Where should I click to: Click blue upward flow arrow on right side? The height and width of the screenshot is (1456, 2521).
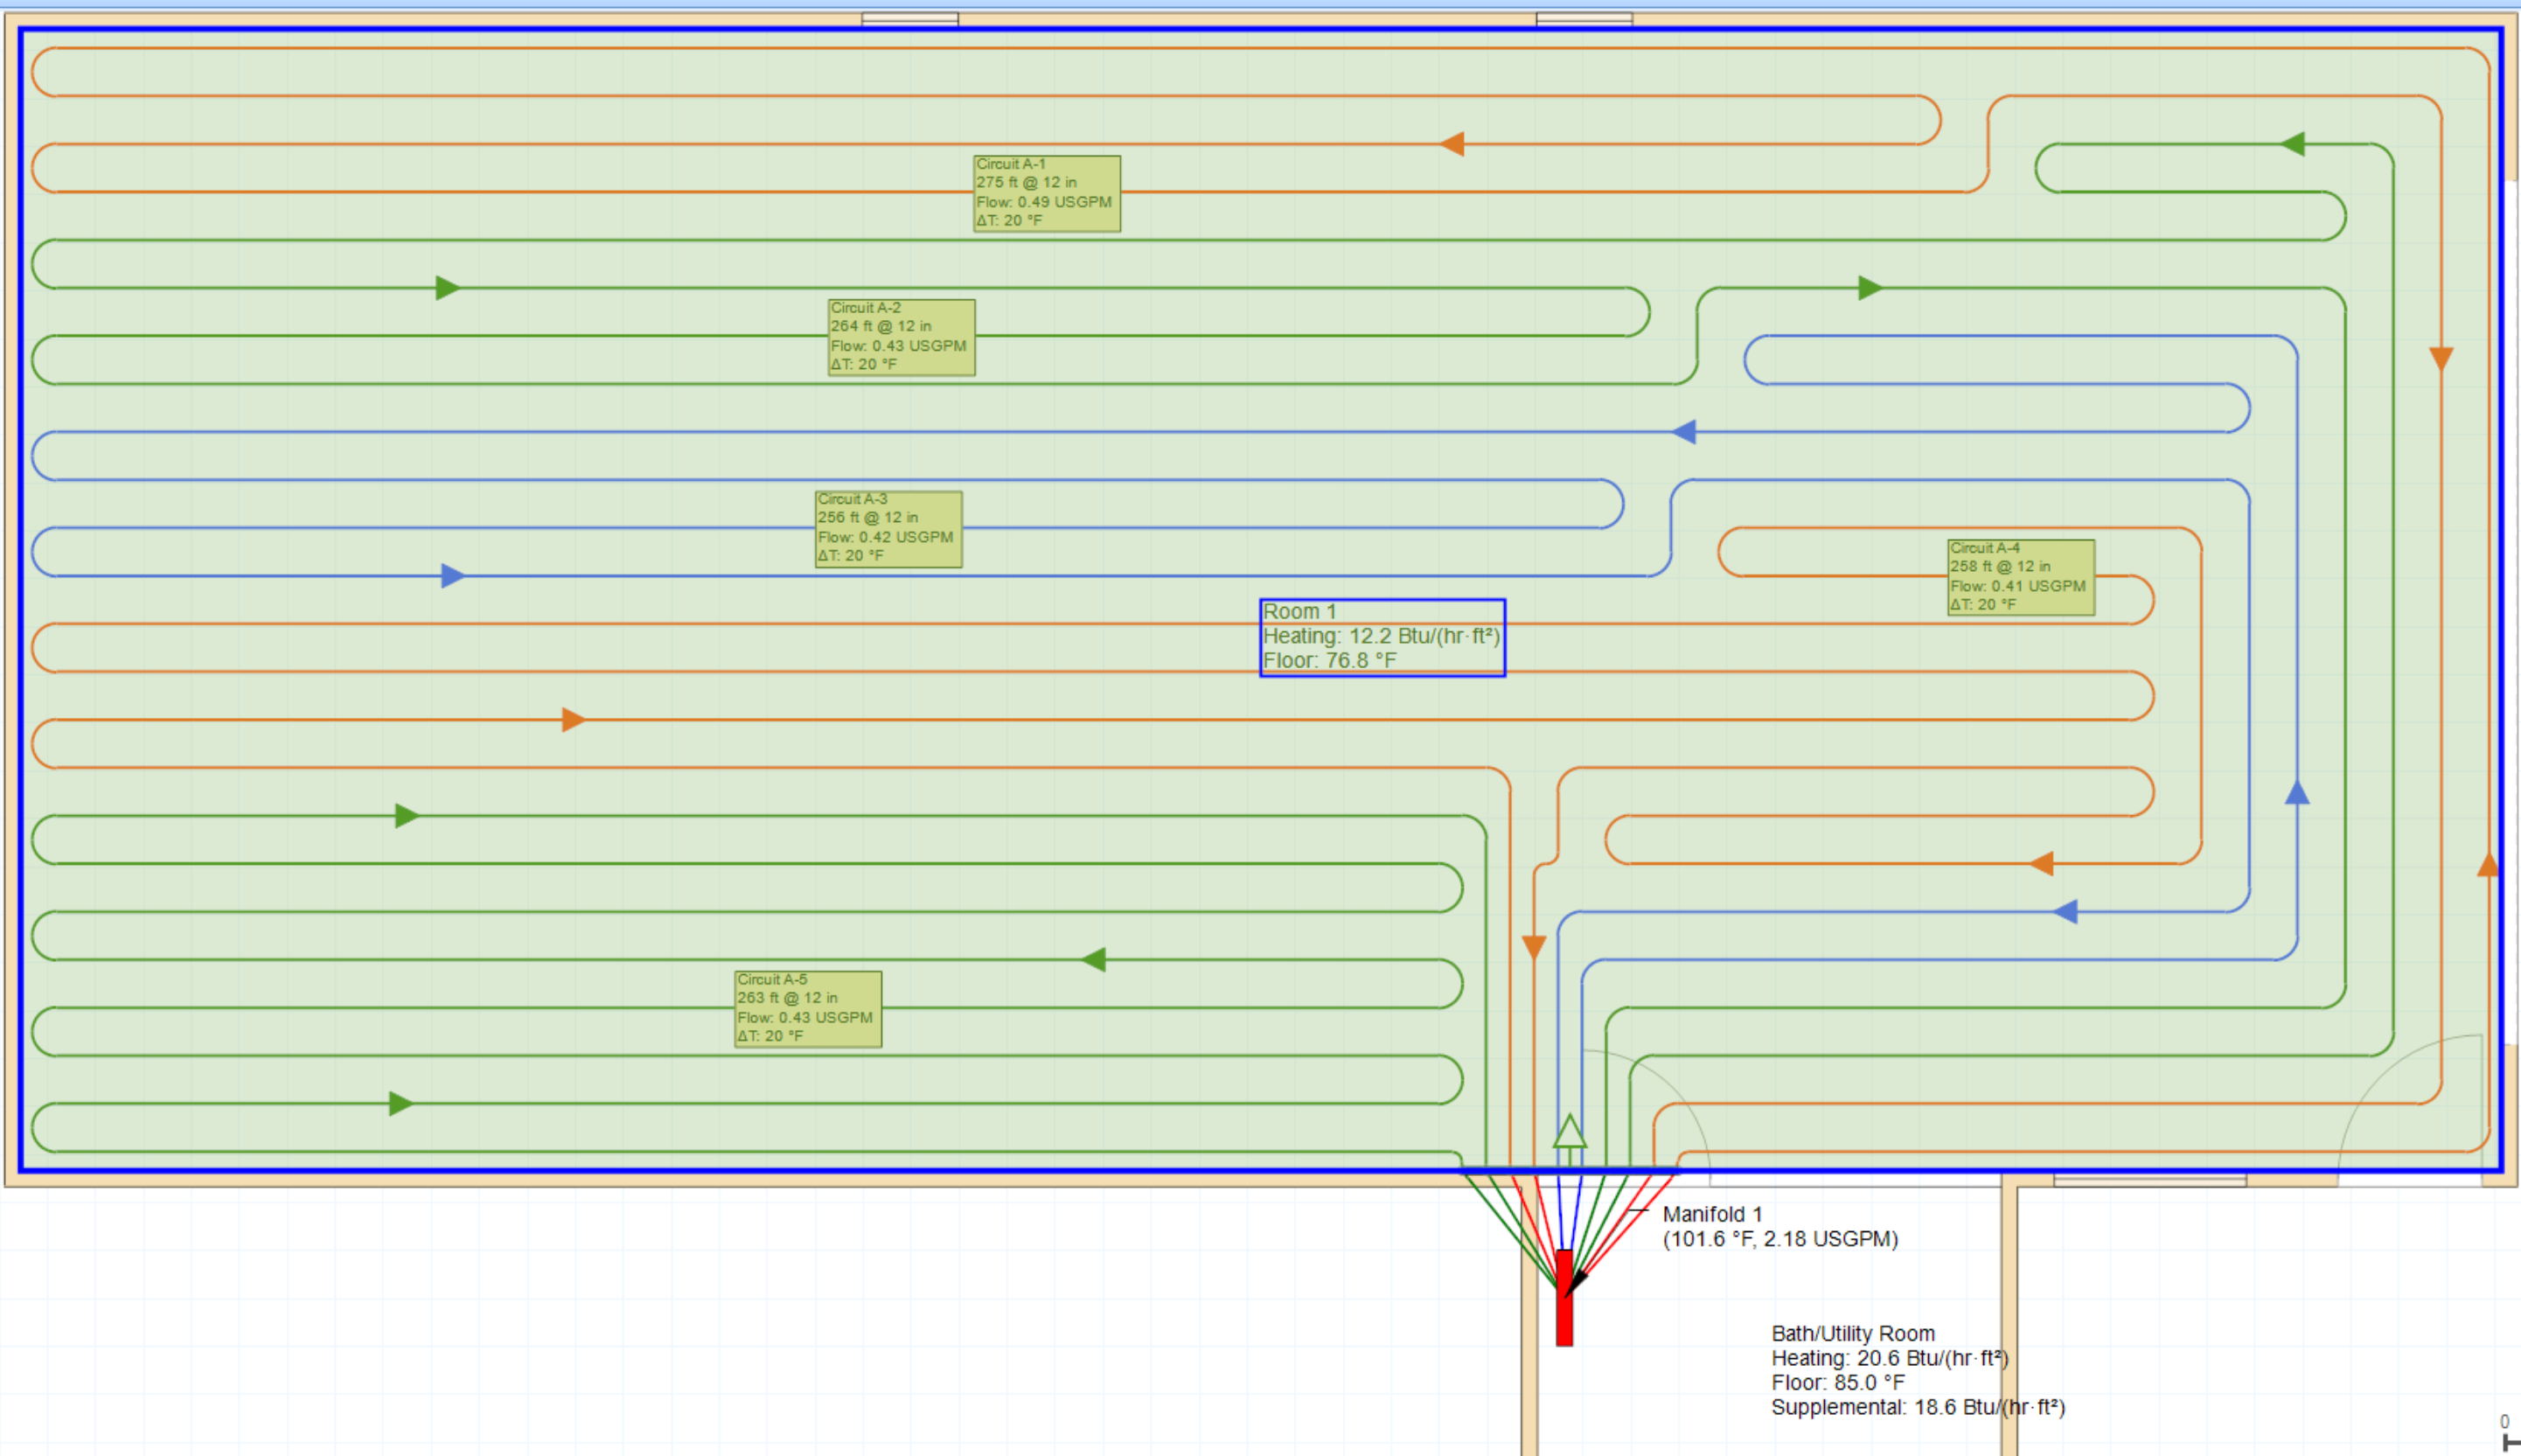(2297, 793)
